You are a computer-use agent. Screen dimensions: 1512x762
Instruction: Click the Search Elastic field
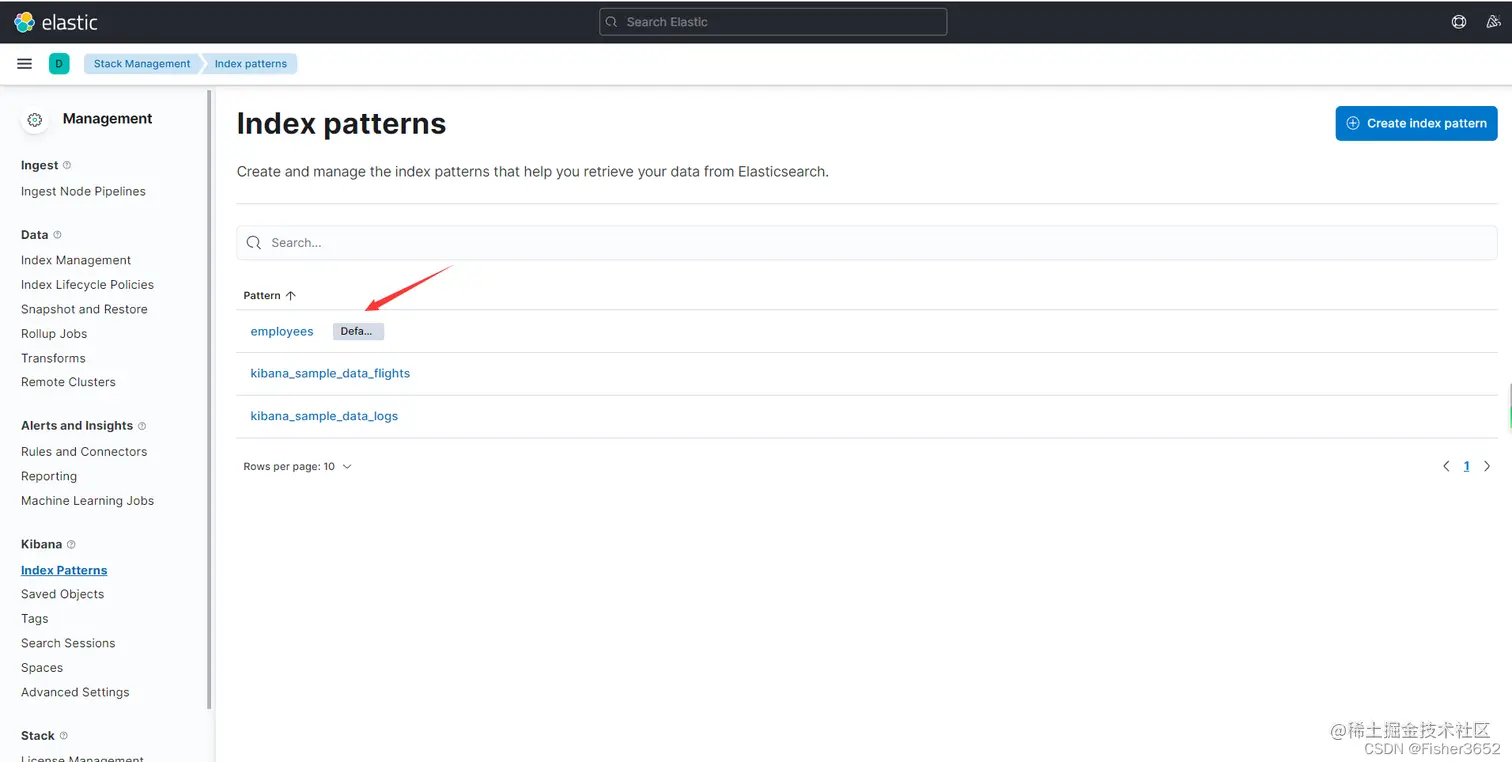coord(773,22)
